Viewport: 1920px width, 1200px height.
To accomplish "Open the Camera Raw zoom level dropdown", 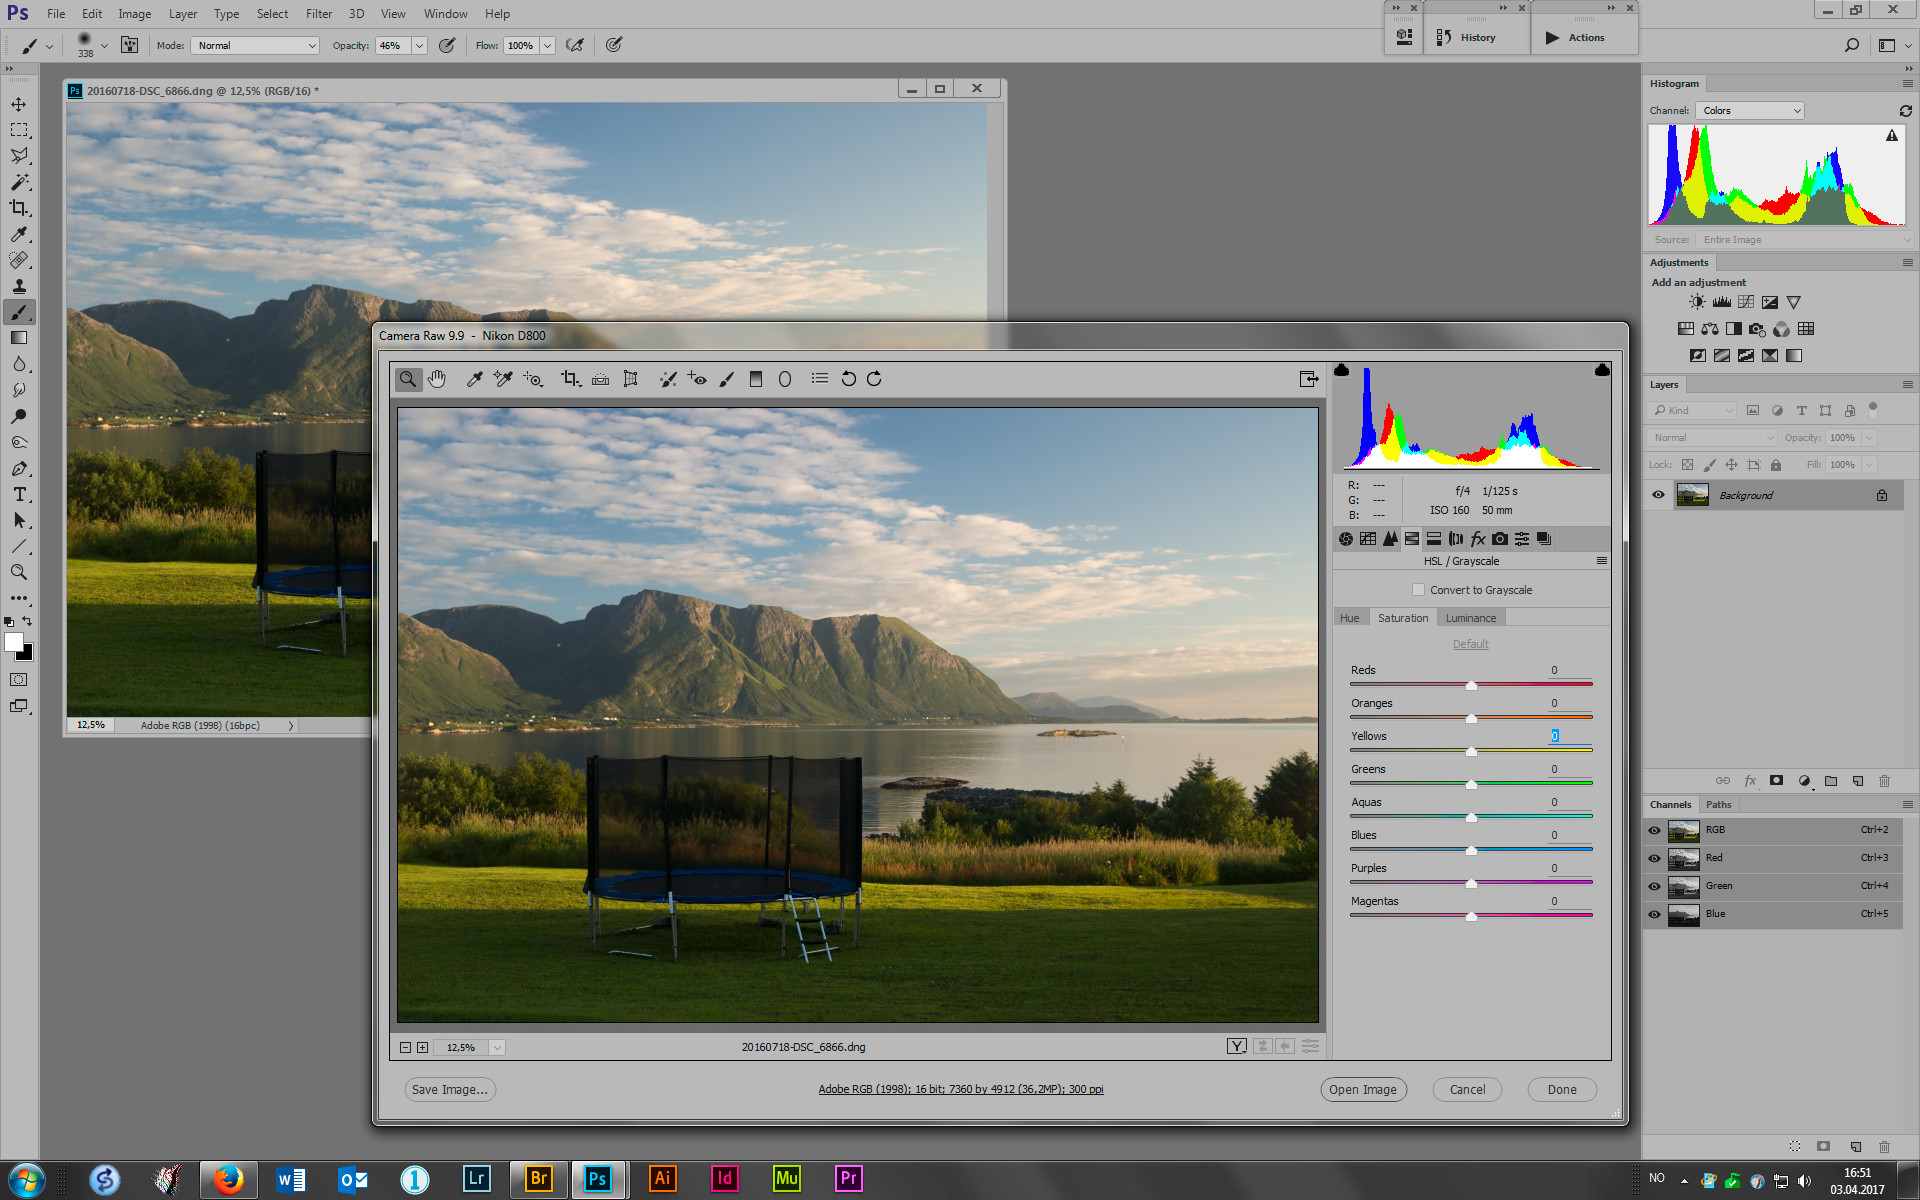I will pyautogui.click(x=497, y=1047).
